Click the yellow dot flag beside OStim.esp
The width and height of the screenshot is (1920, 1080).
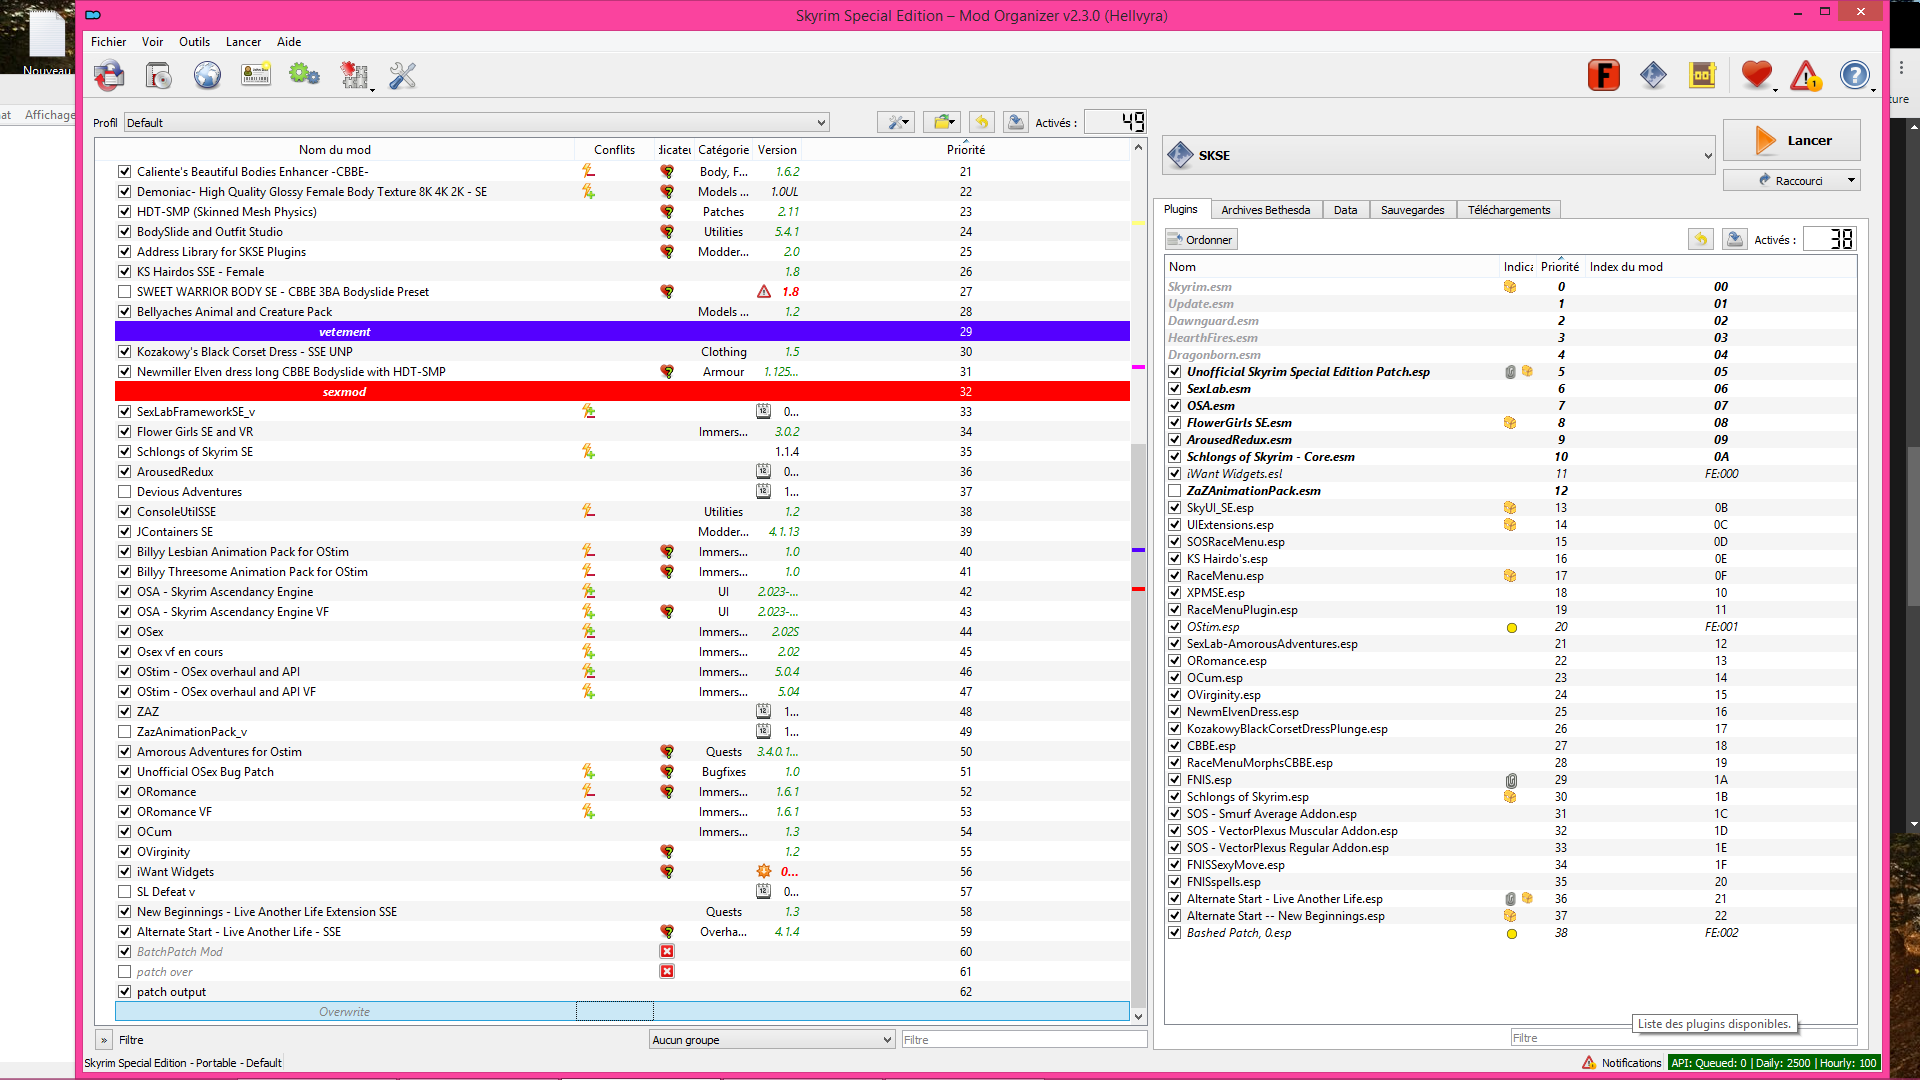(x=1512, y=628)
